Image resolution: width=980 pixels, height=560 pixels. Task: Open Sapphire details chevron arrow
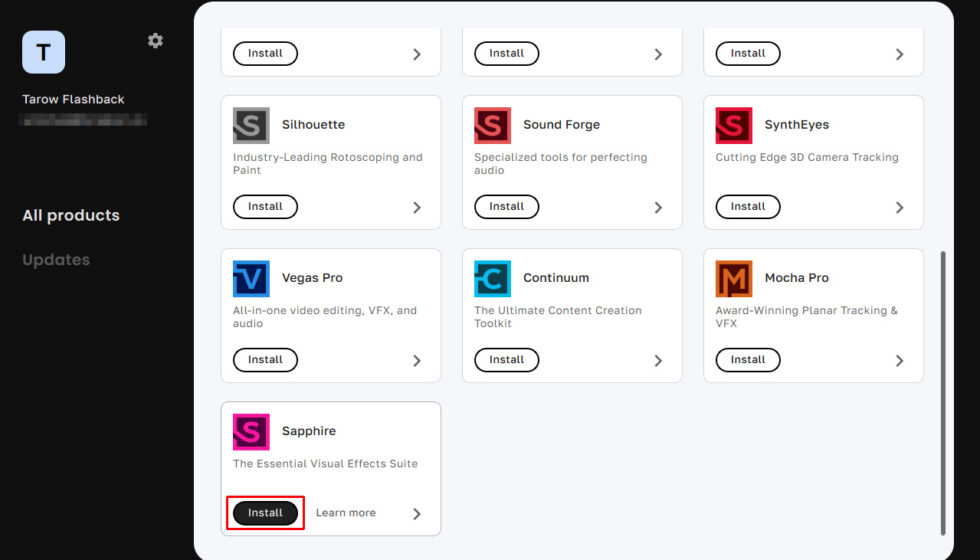tap(417, 514)
